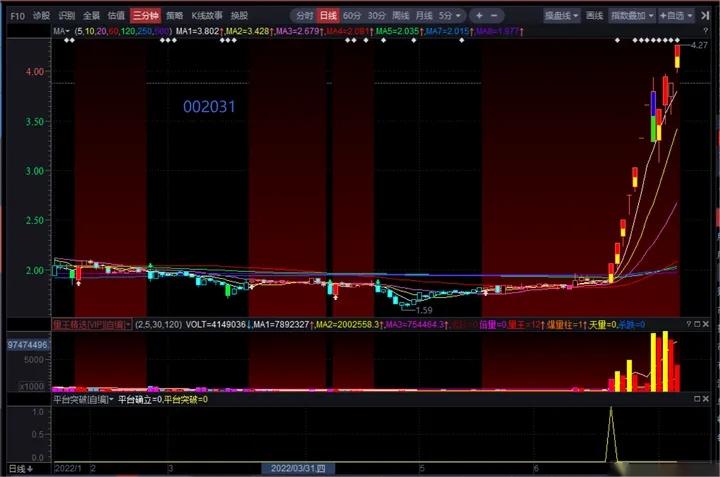Screen dimensions: 720x477
Task: Click the volume MA1=7892327 value
Action: coord(283,325)
